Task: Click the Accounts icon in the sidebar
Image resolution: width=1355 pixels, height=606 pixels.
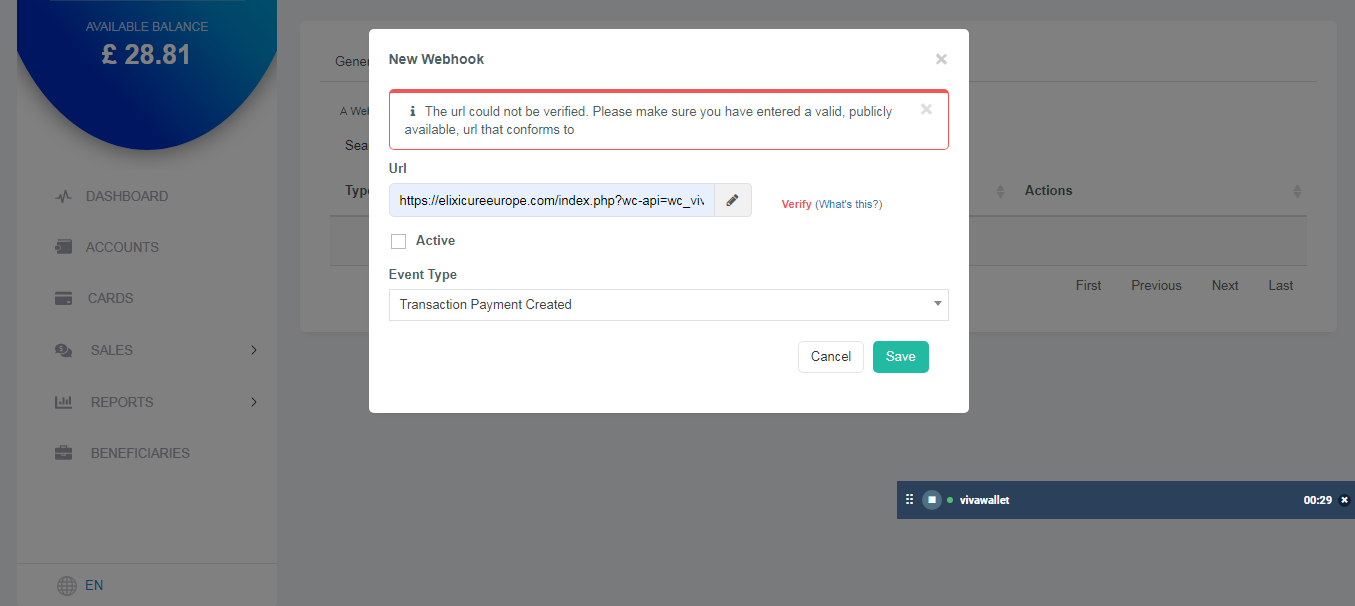Action: pyautogui.click(x=63, y=247)
